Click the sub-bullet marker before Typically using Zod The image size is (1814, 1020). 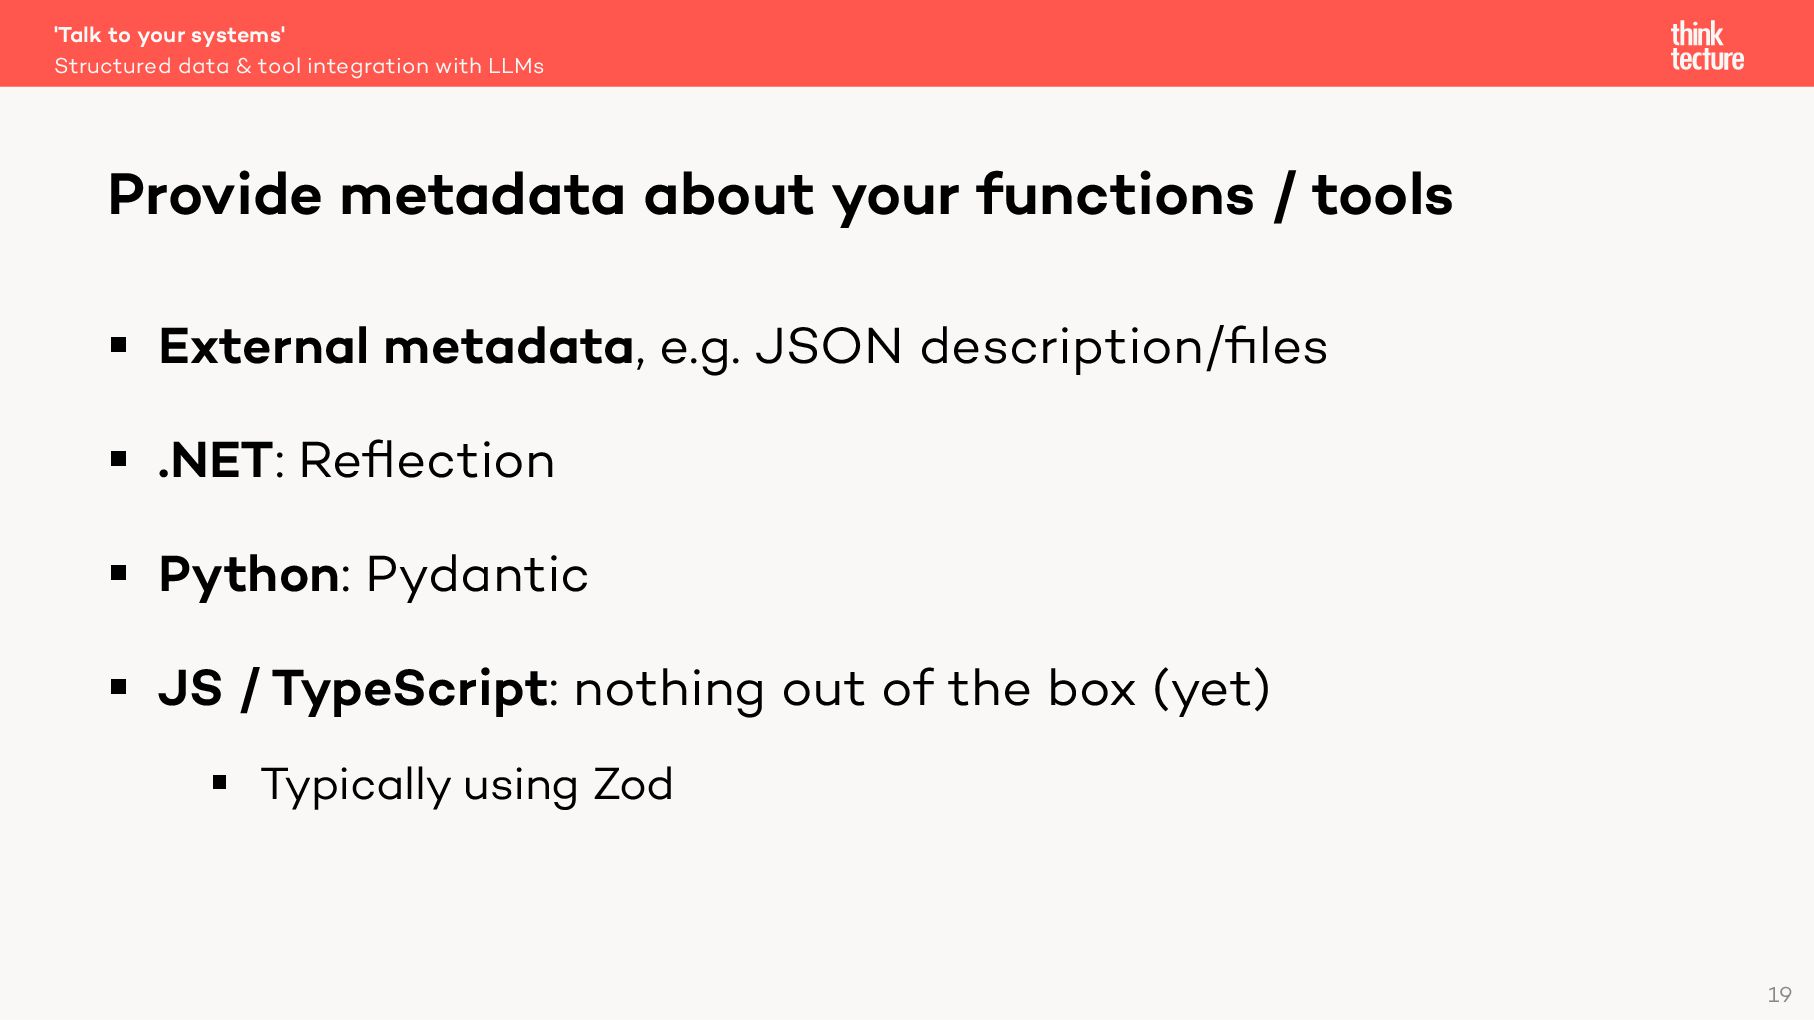click(220, 783)
